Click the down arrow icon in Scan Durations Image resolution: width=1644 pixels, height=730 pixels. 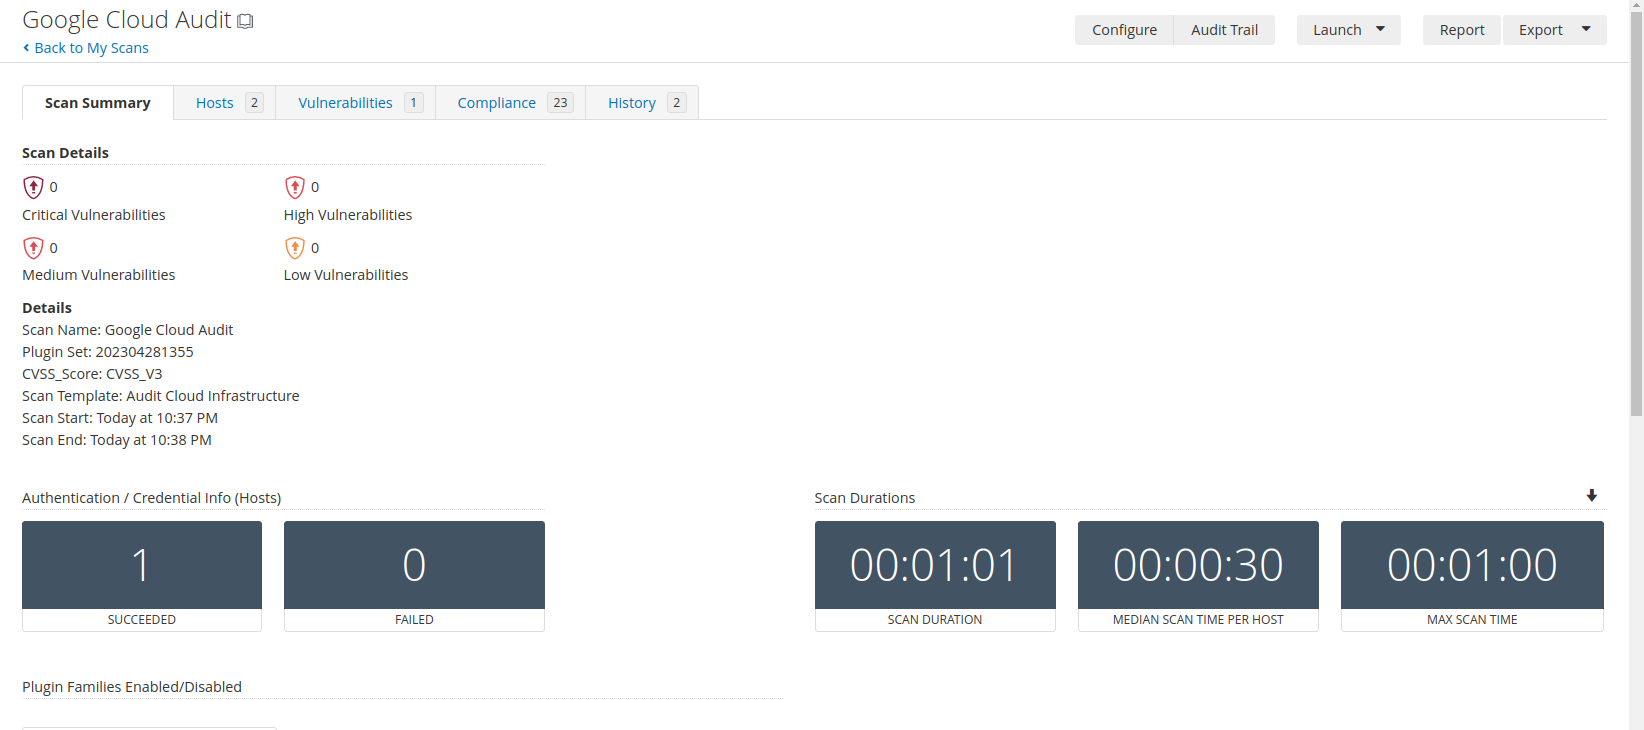[1592, 496]
